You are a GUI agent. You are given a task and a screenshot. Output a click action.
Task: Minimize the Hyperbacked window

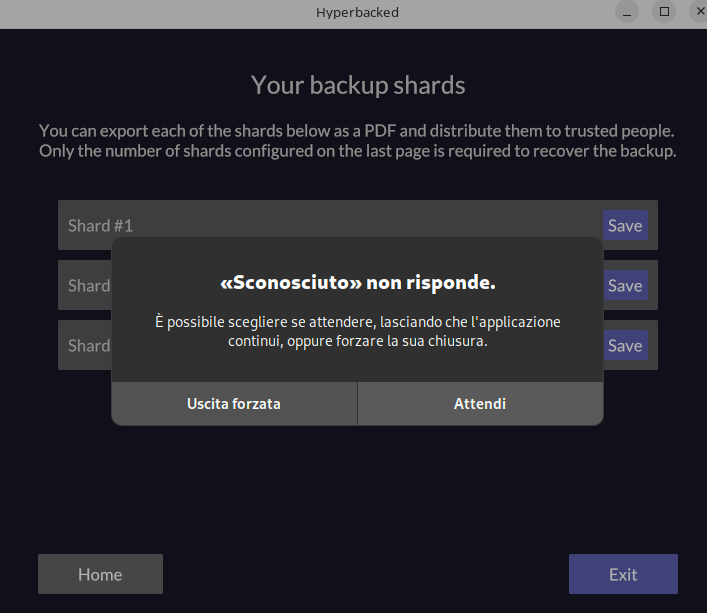coord(627,12)
